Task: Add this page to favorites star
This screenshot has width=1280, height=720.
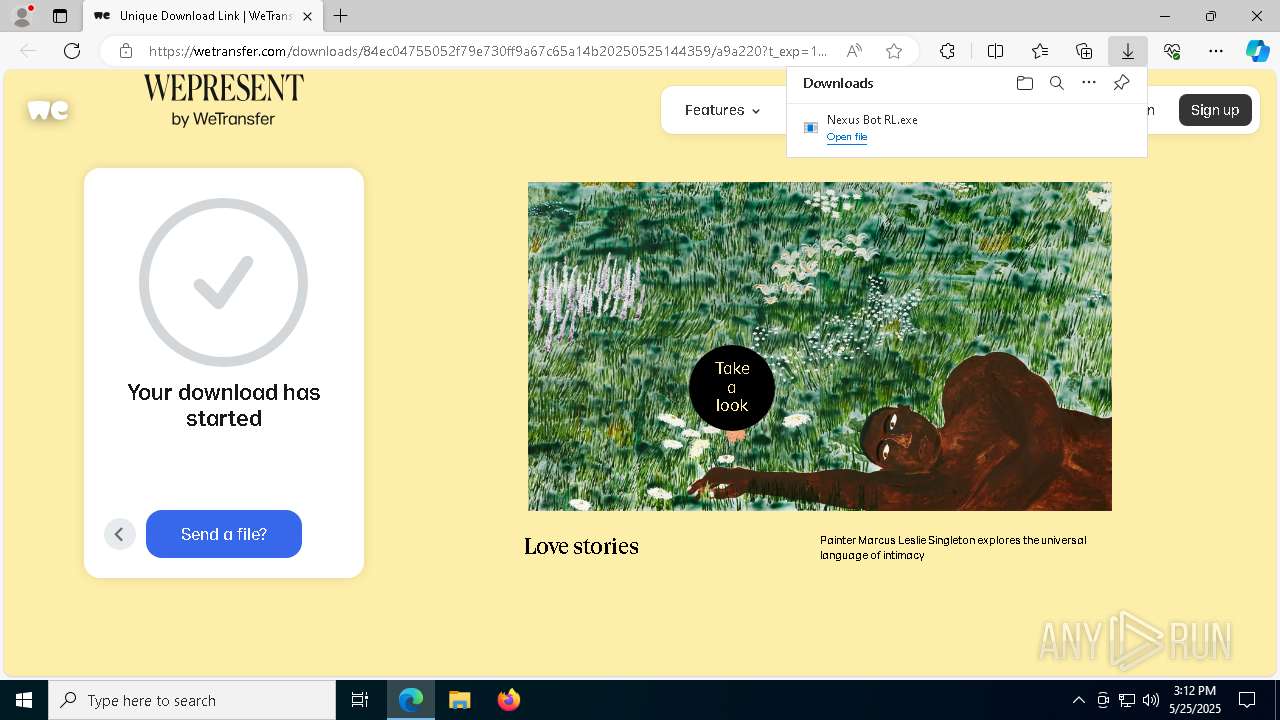Action: 894,51
